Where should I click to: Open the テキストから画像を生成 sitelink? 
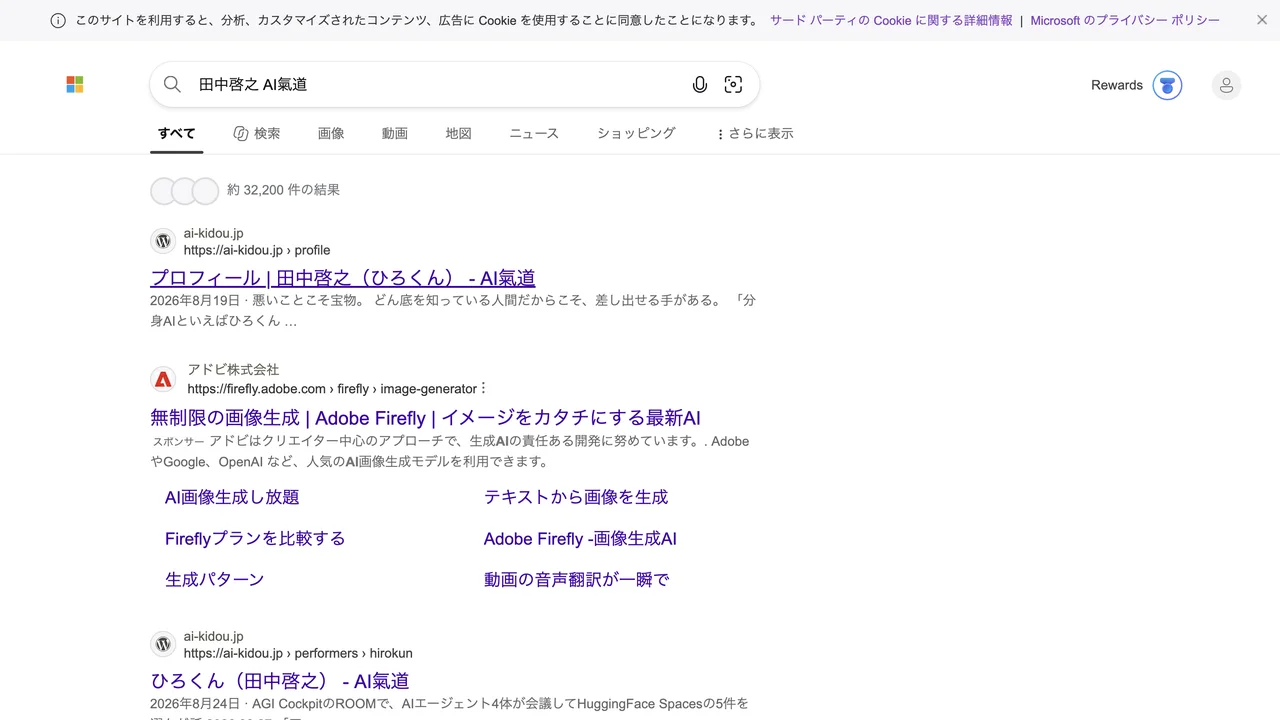pos(576,497)
